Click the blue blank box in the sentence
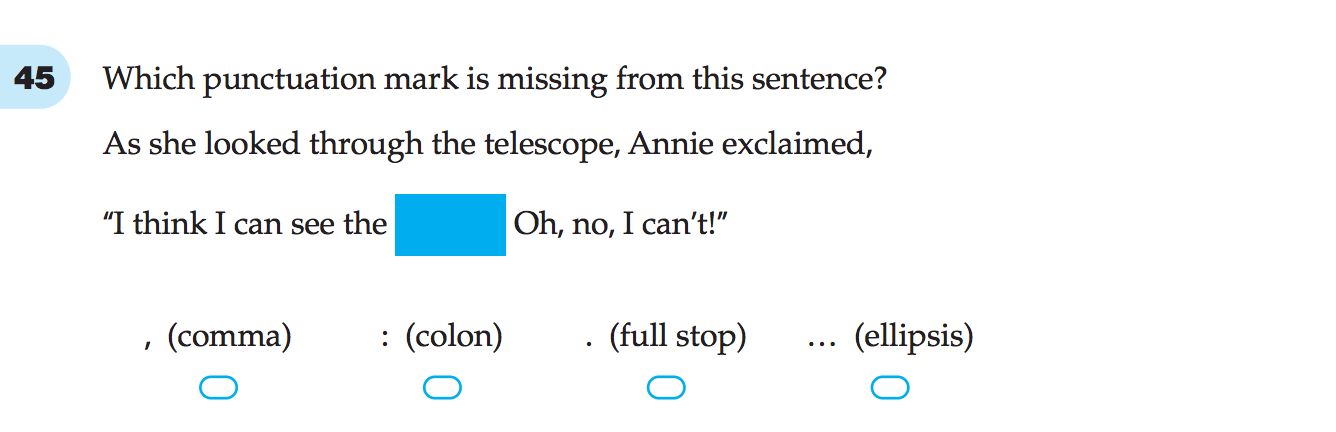The image size is (1336, 432). [x=450, y=225]
